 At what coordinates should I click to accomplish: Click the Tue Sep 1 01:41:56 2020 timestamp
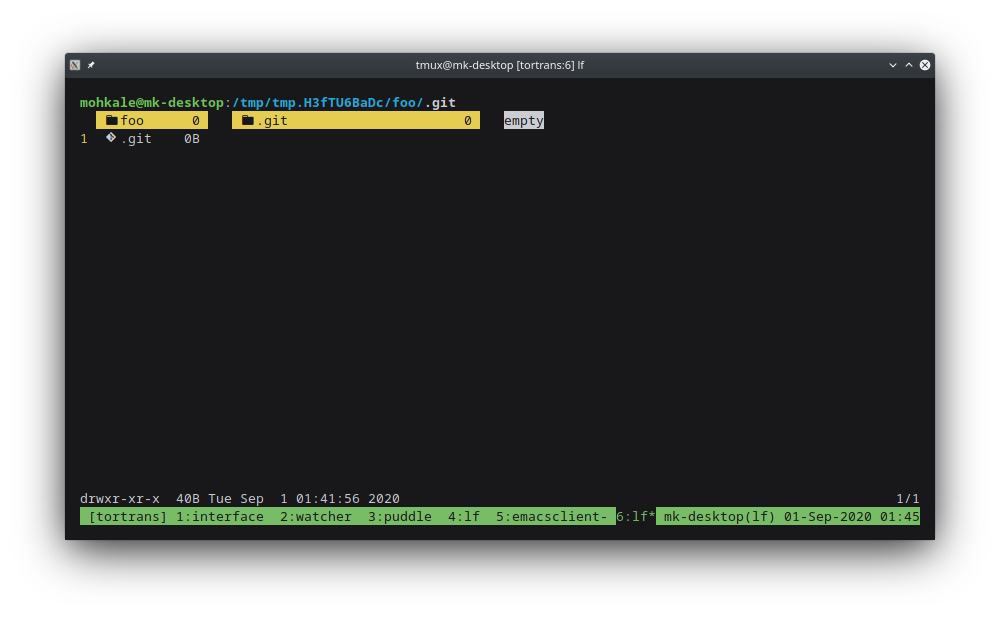coord(304,498)
